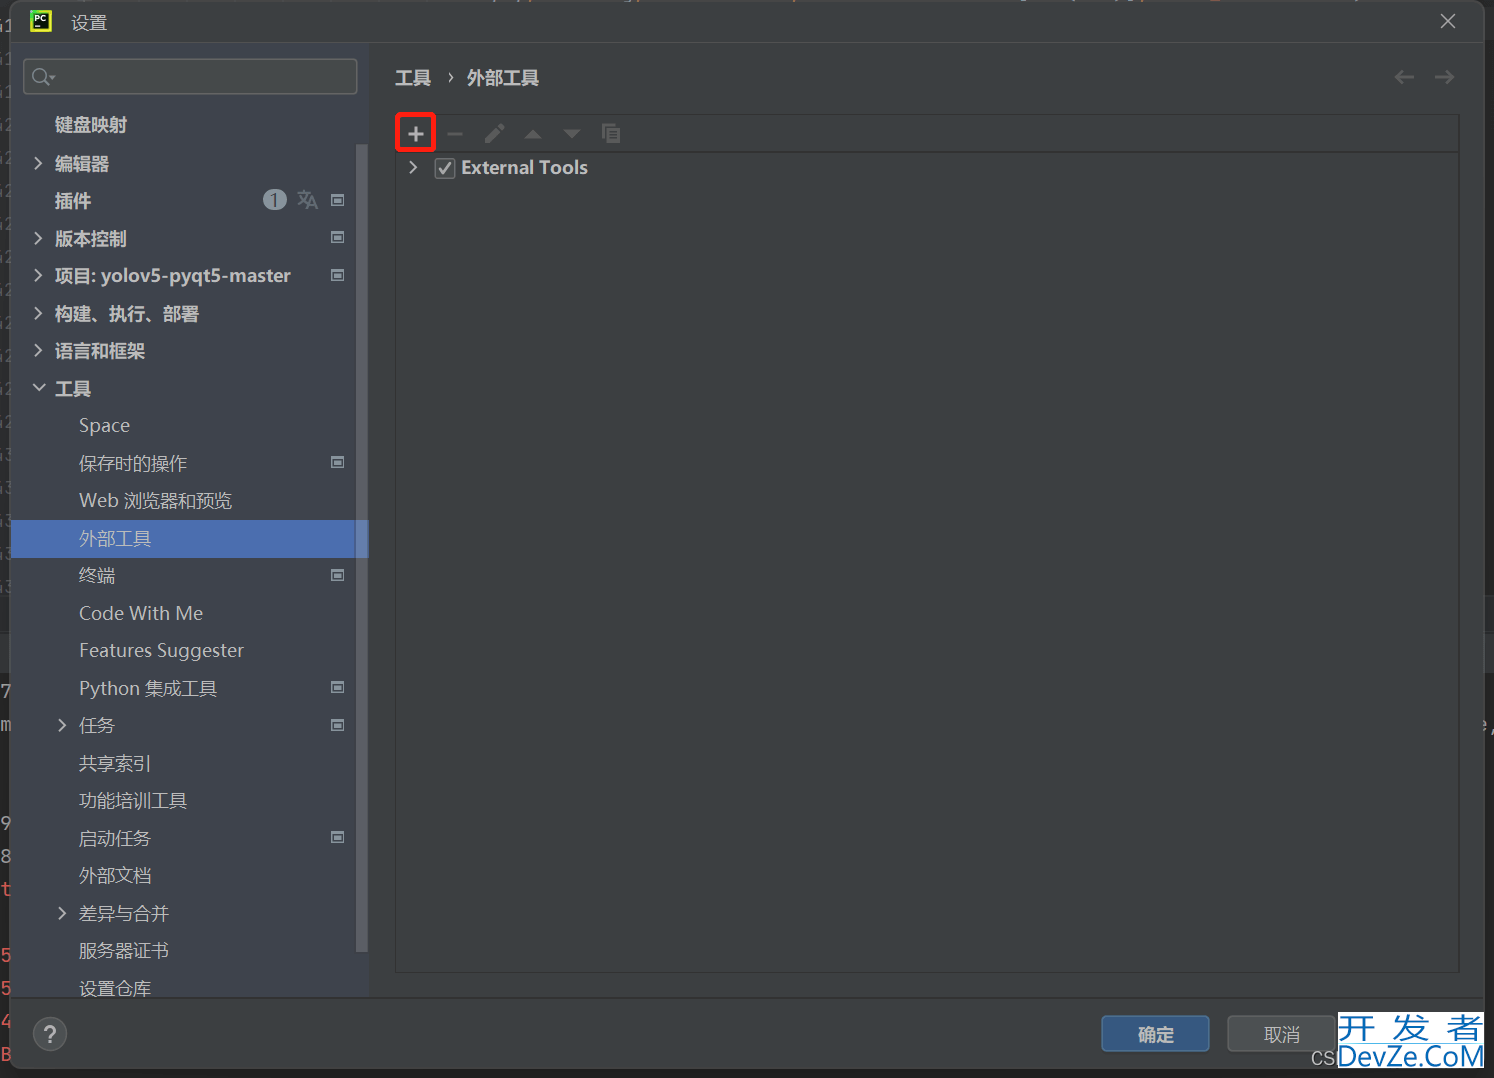Image resolution: width=1494 pixels, height=1078 pixels.
Task: Click the project-level icon beside 启动任务
Action: pos(338,837)
